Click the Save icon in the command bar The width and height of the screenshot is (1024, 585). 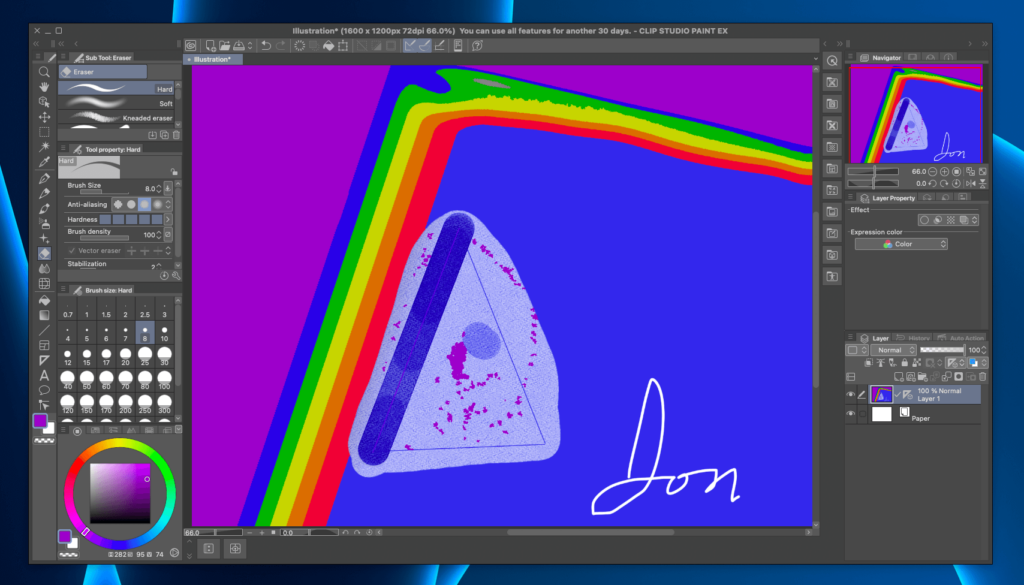(239, 46)
